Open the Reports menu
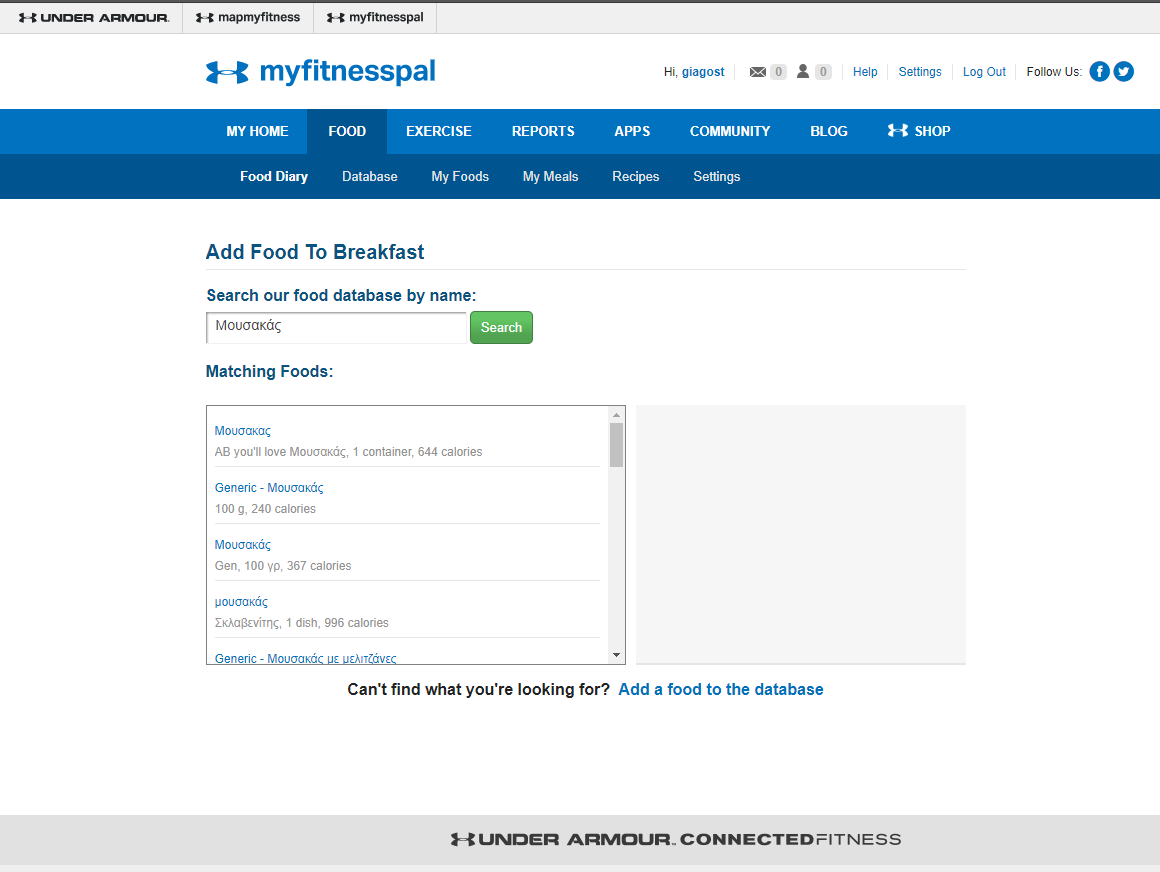 (x=543, y=131)
